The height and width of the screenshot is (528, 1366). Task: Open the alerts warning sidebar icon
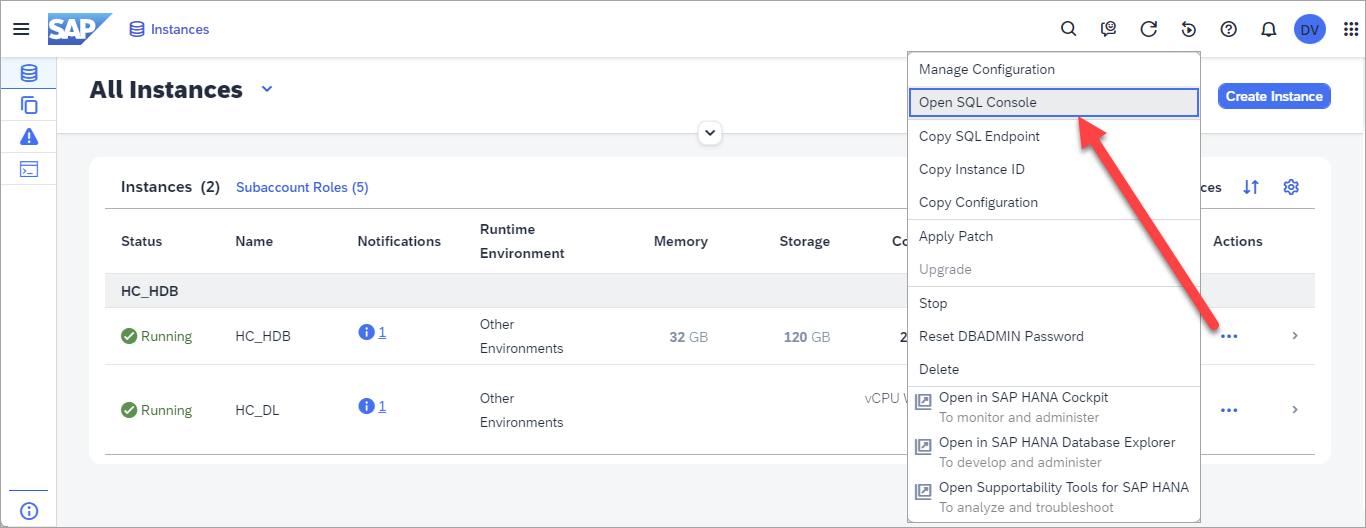coord(29,137)
